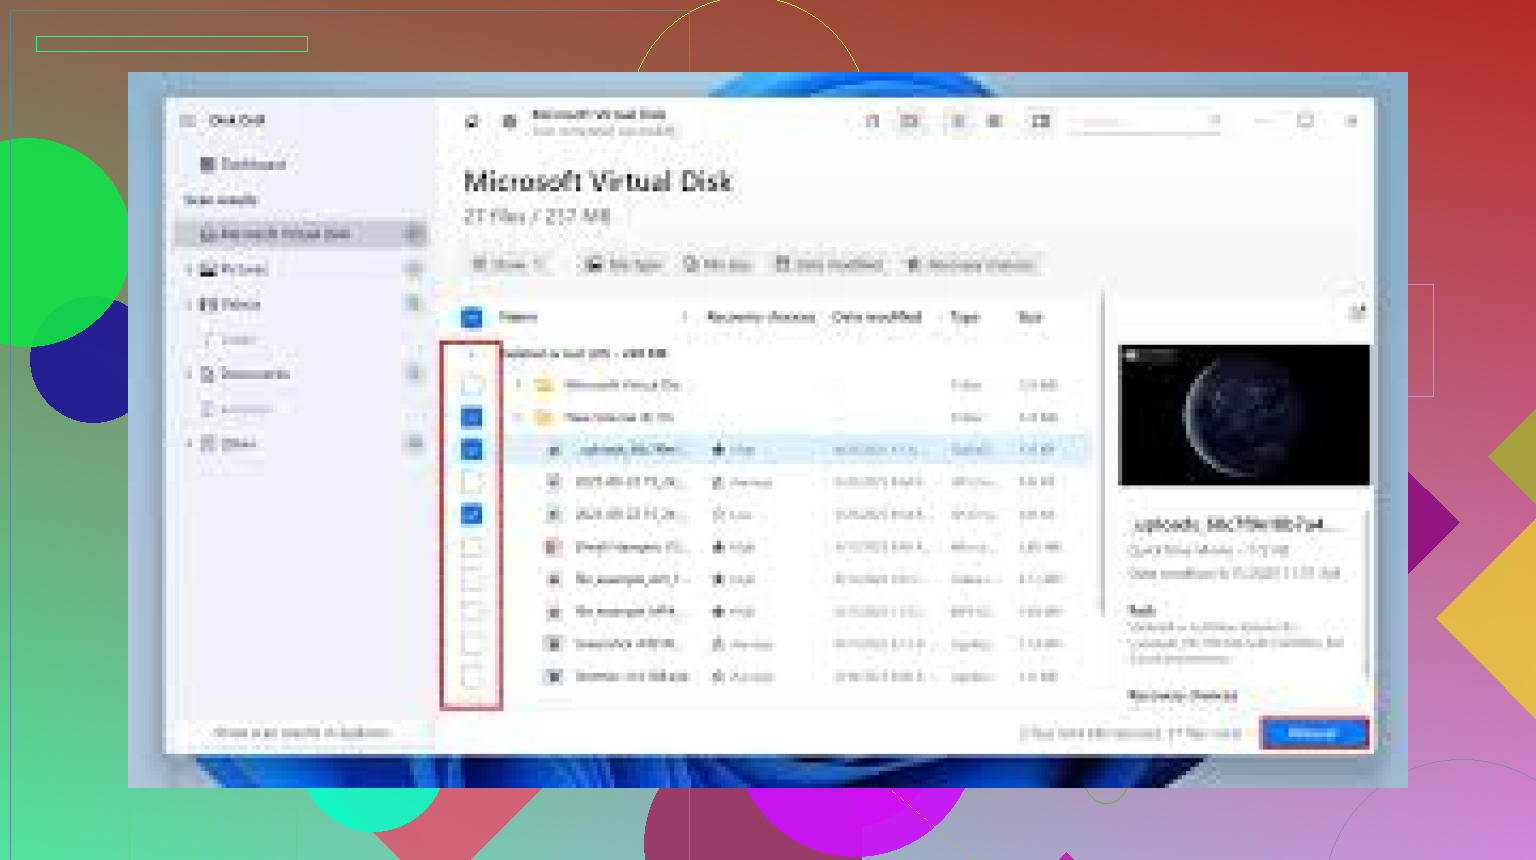Click the folder view icon in toolbar

909,121
